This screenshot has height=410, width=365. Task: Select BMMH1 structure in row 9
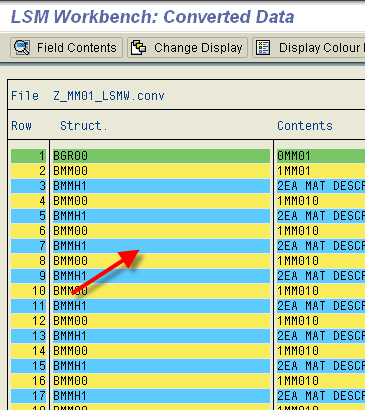click(161, 276)
